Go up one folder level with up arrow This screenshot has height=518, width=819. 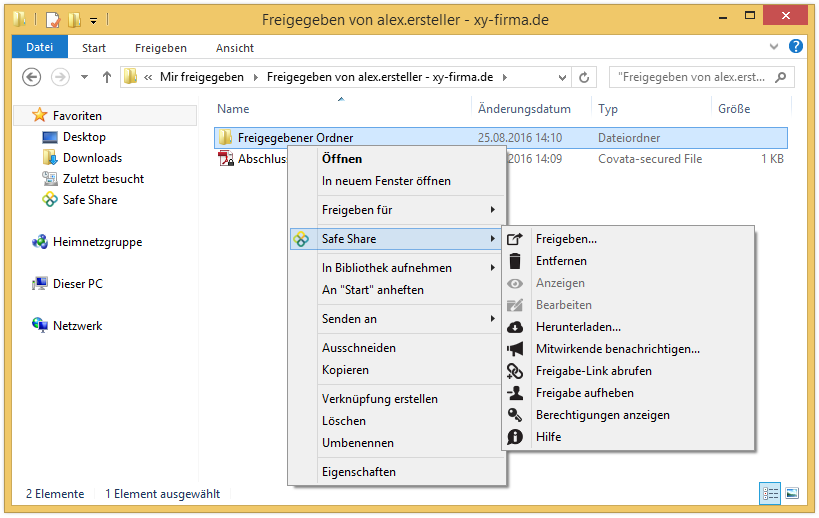tap(107, 77)
